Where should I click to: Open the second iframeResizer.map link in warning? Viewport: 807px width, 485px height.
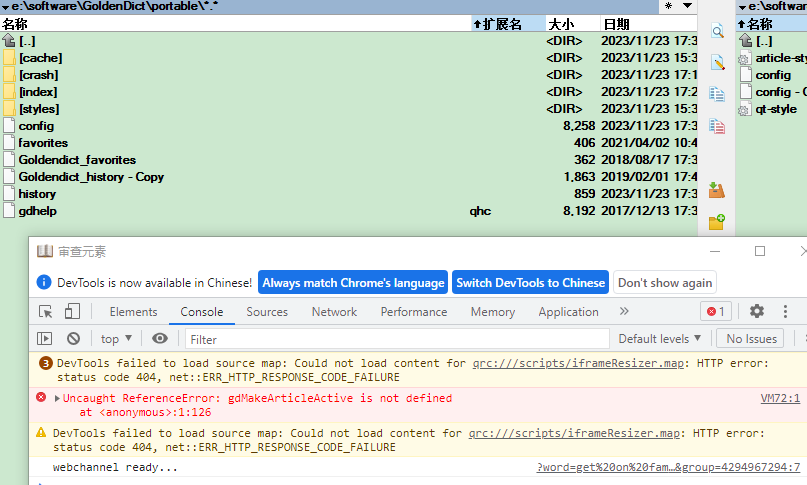(x=574, y=433)
